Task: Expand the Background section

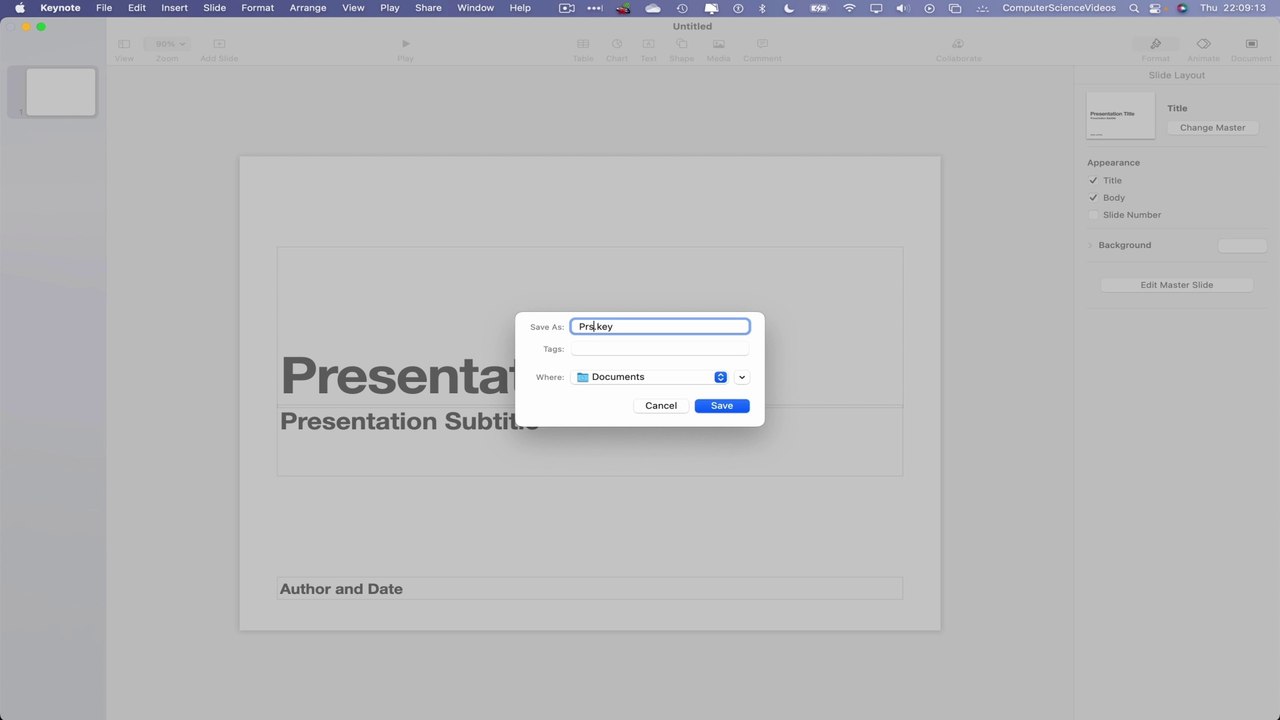Action: (x=1091, y=245)
